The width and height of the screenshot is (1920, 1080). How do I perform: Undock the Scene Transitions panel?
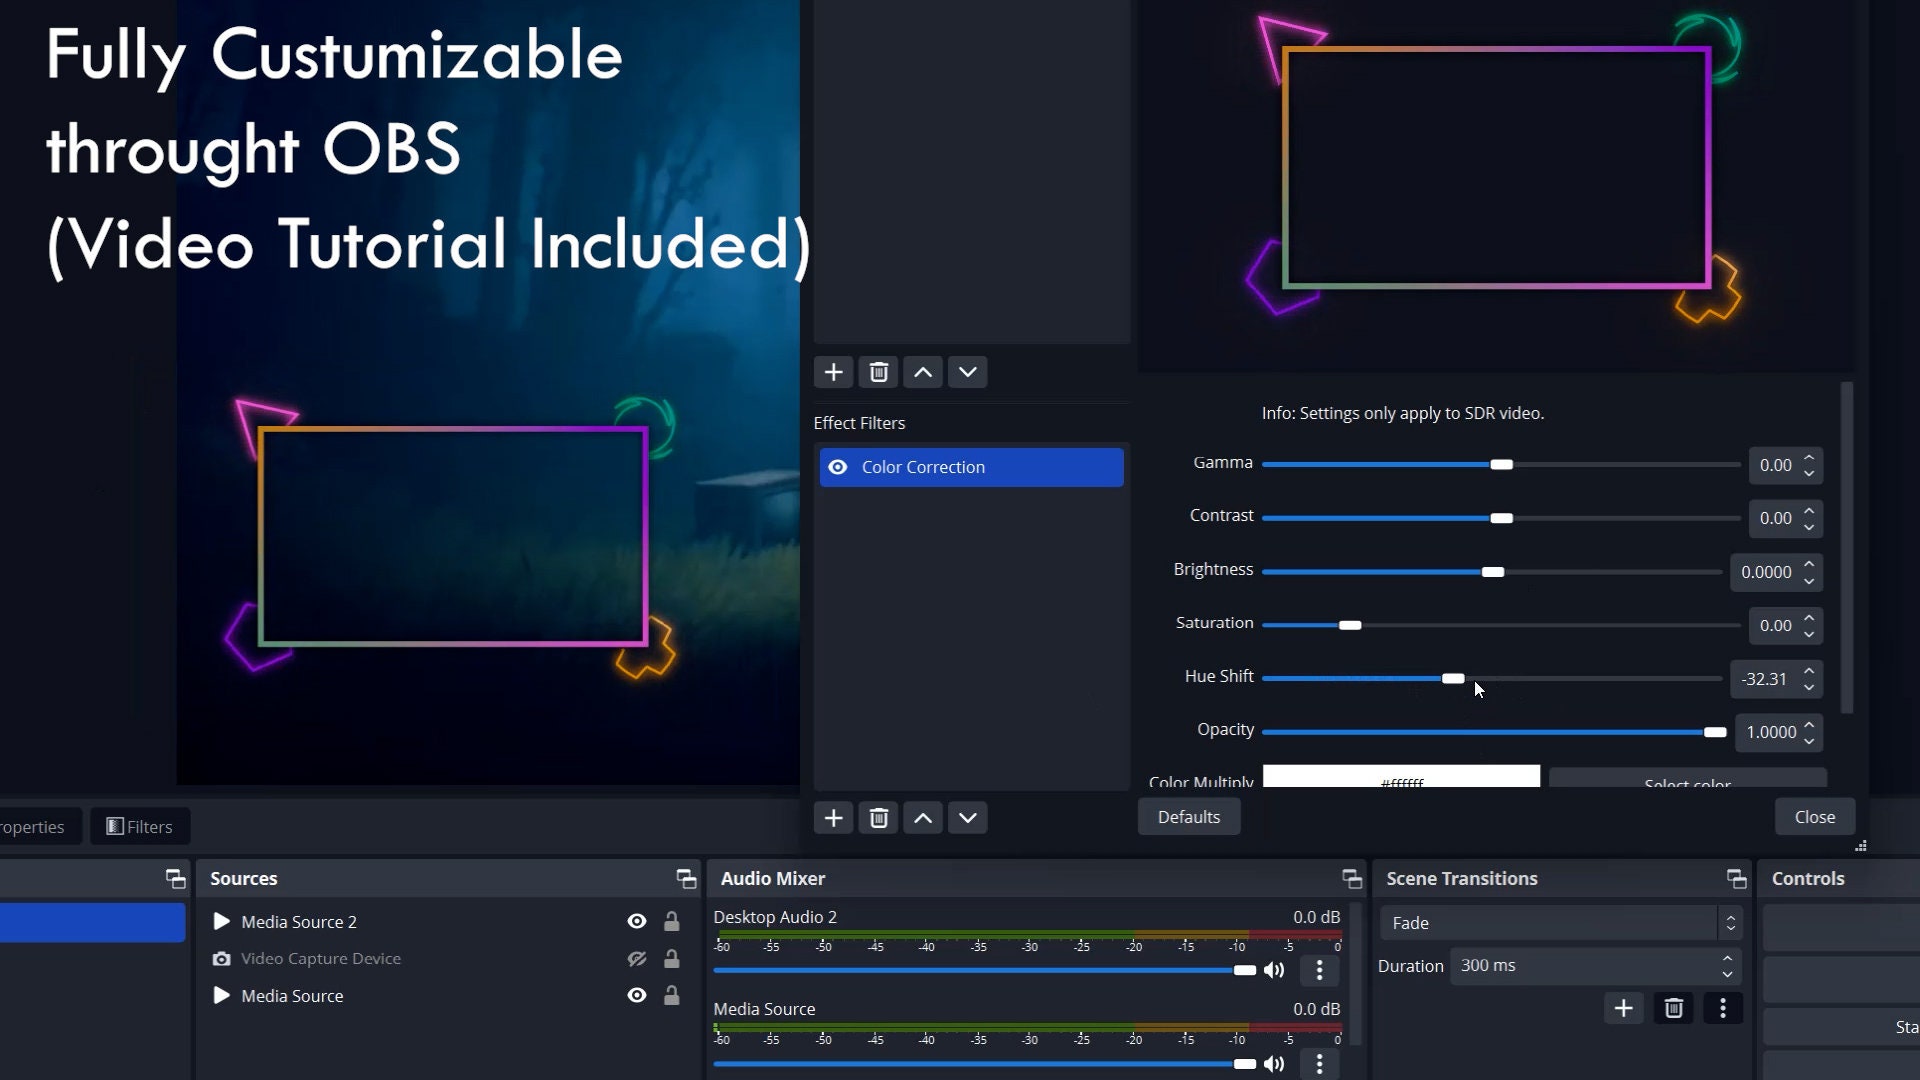click(1737, 878)
